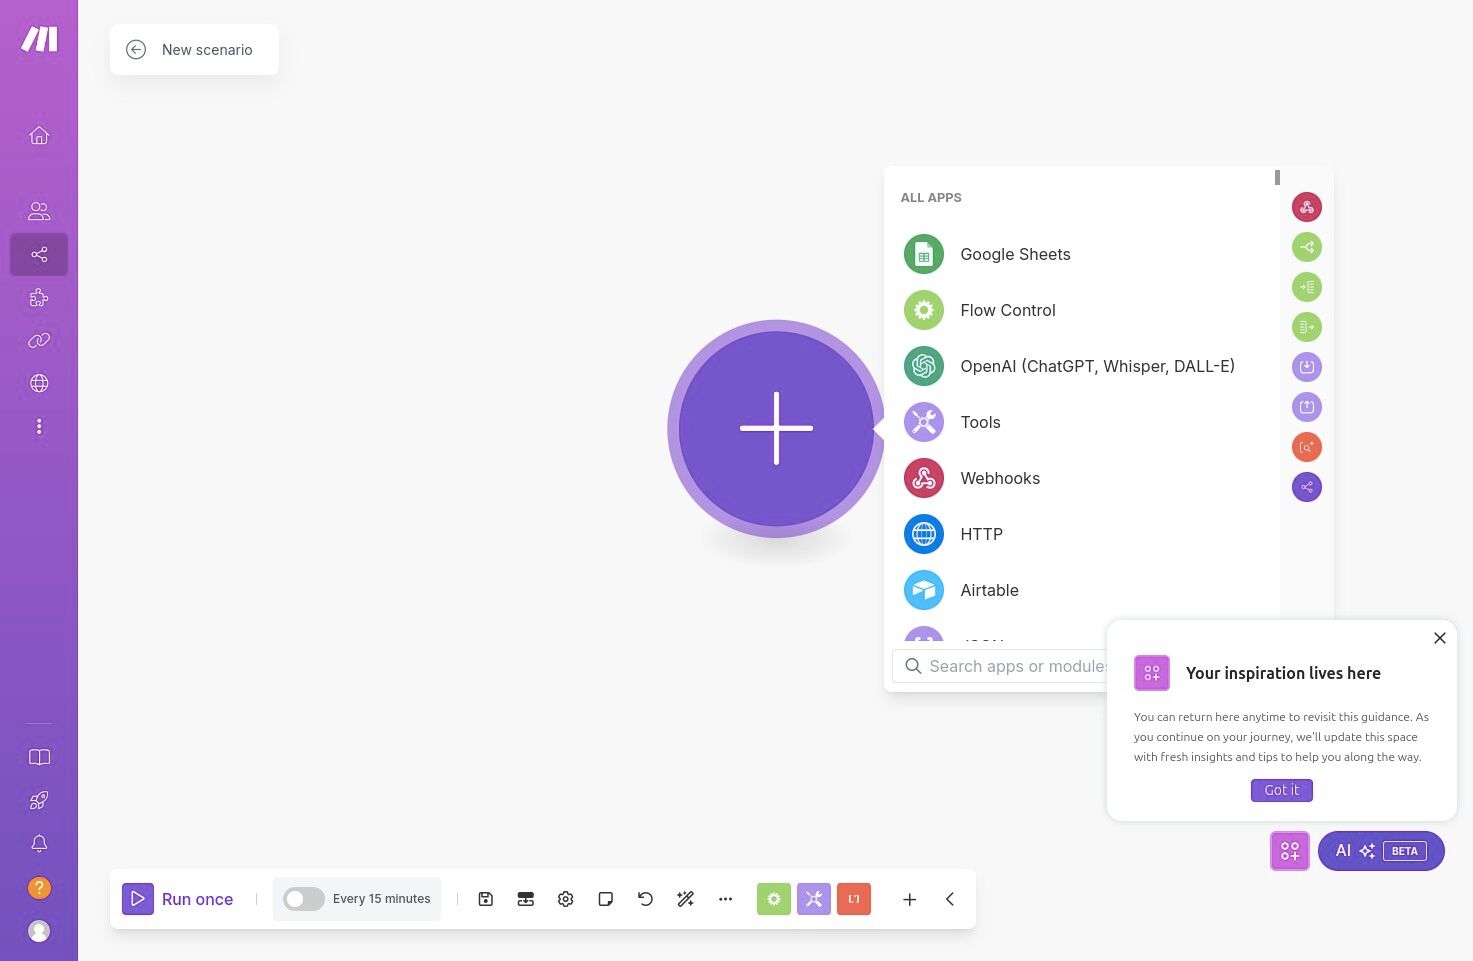Undo the last scenario change

[x=645, y=899]
